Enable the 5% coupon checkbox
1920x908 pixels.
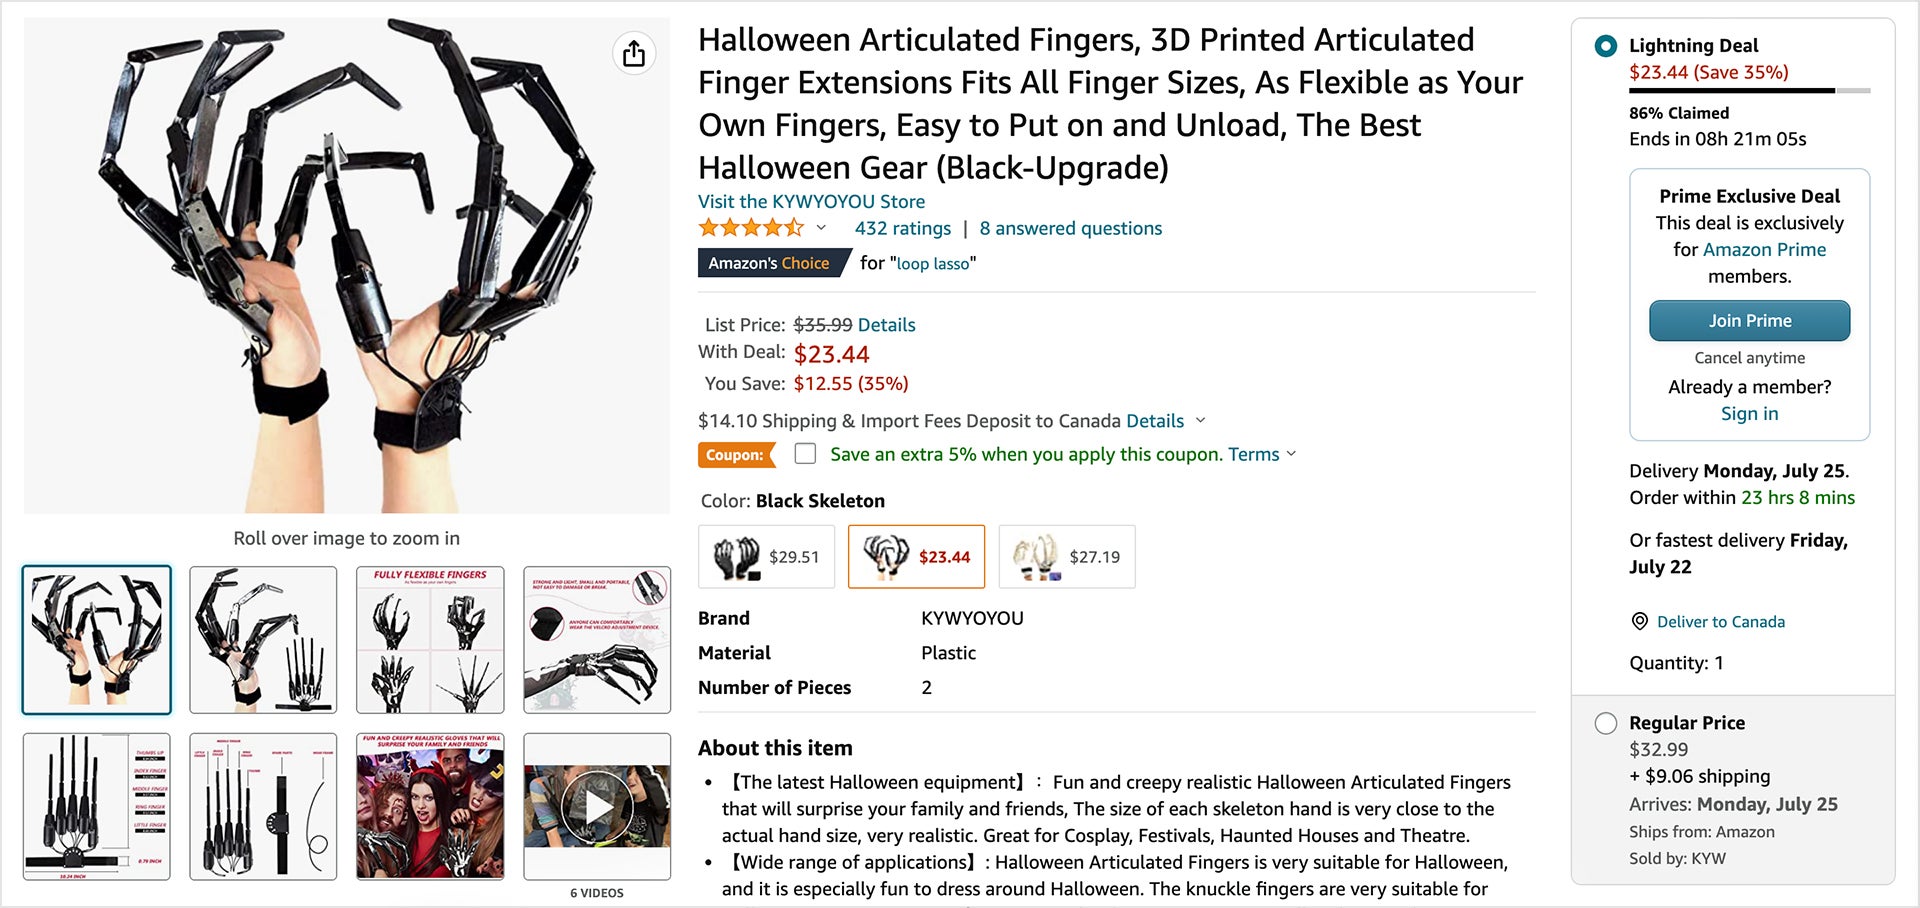805,454
